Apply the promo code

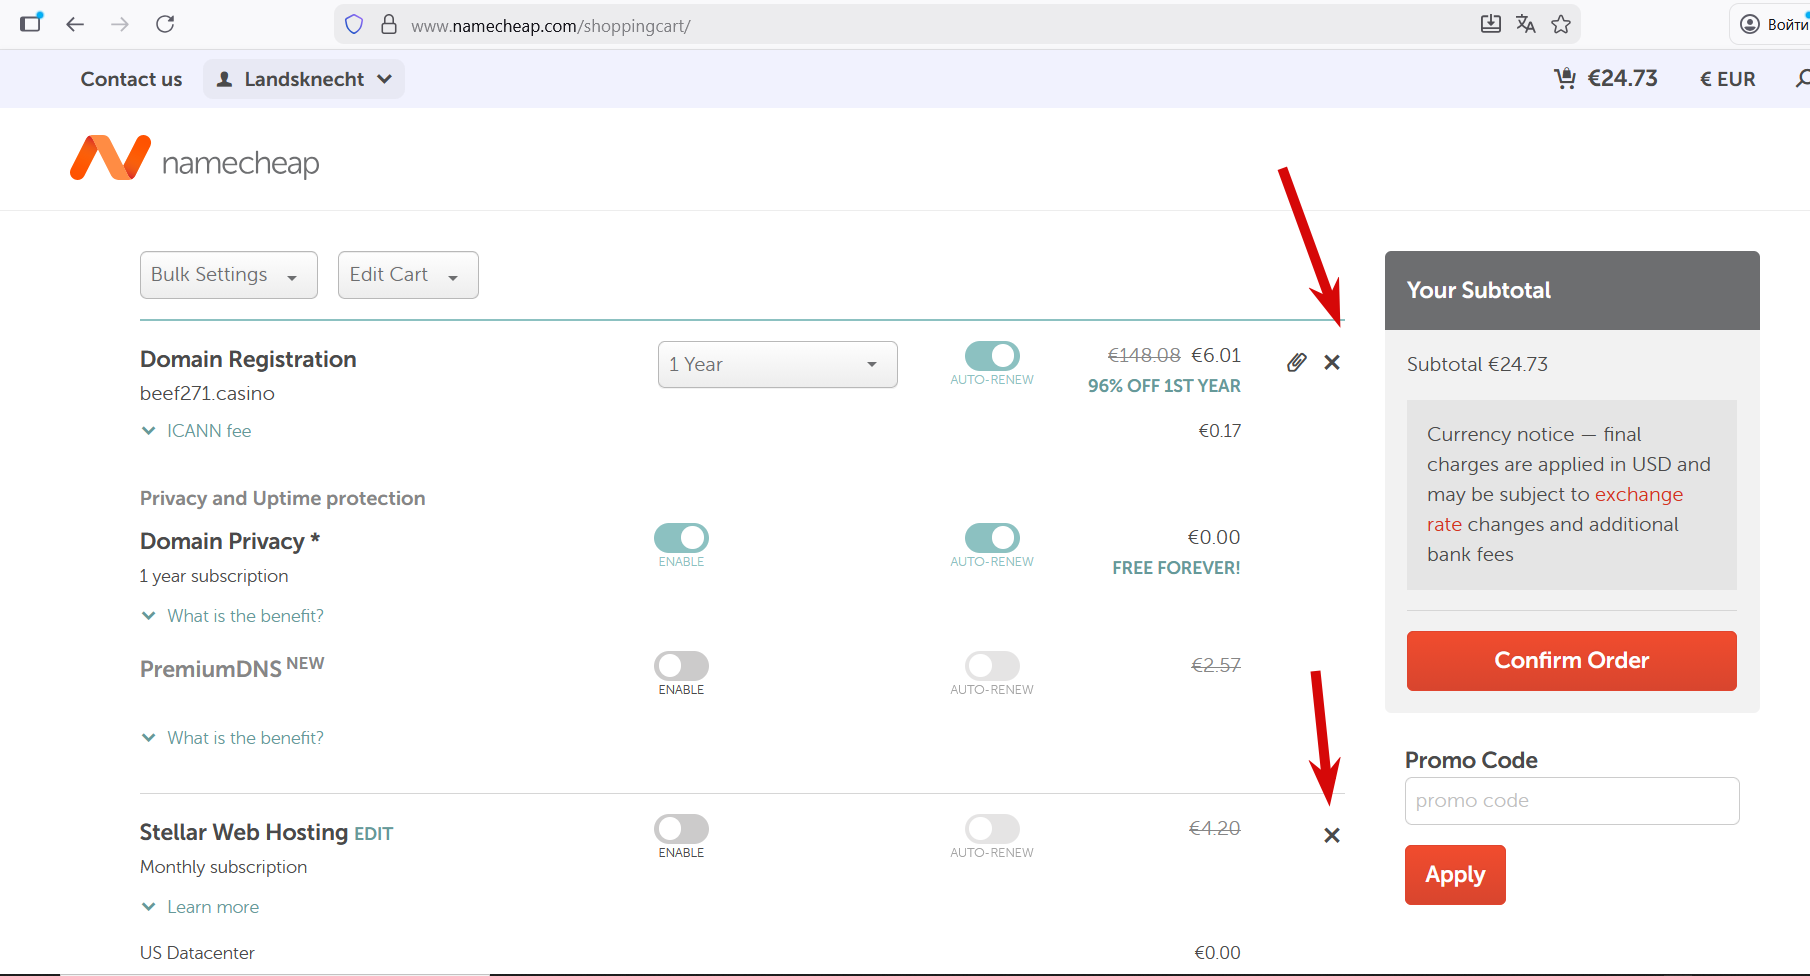click(x=1455, y=875)
